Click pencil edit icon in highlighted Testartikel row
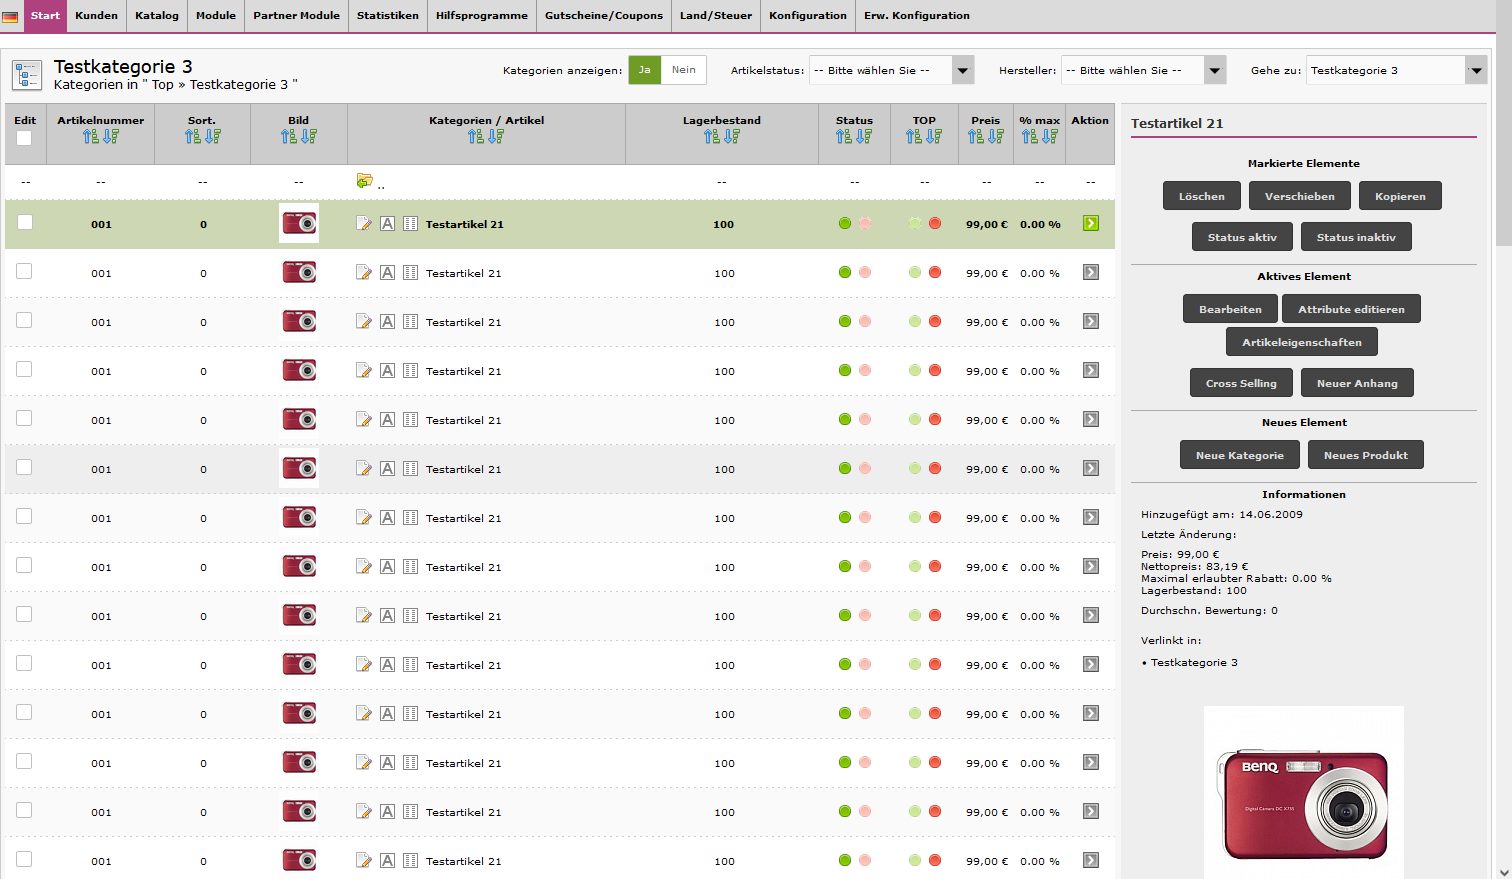 (364, 224)
